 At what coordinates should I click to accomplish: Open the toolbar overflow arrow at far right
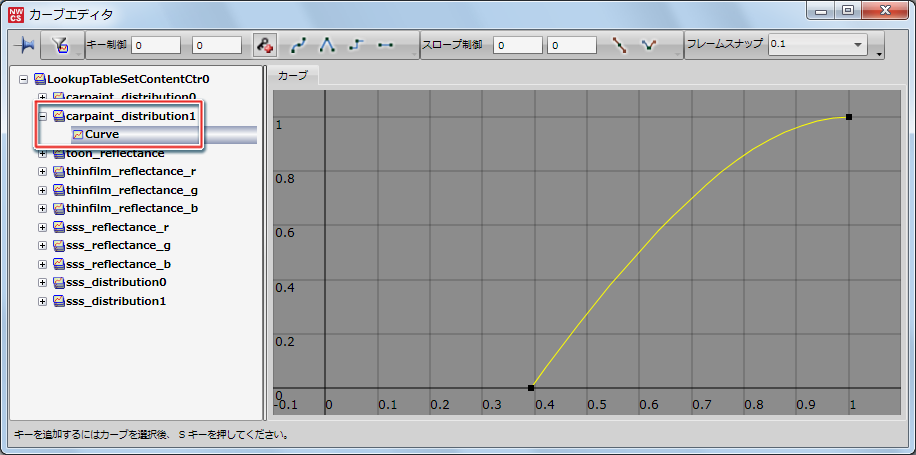880,53
